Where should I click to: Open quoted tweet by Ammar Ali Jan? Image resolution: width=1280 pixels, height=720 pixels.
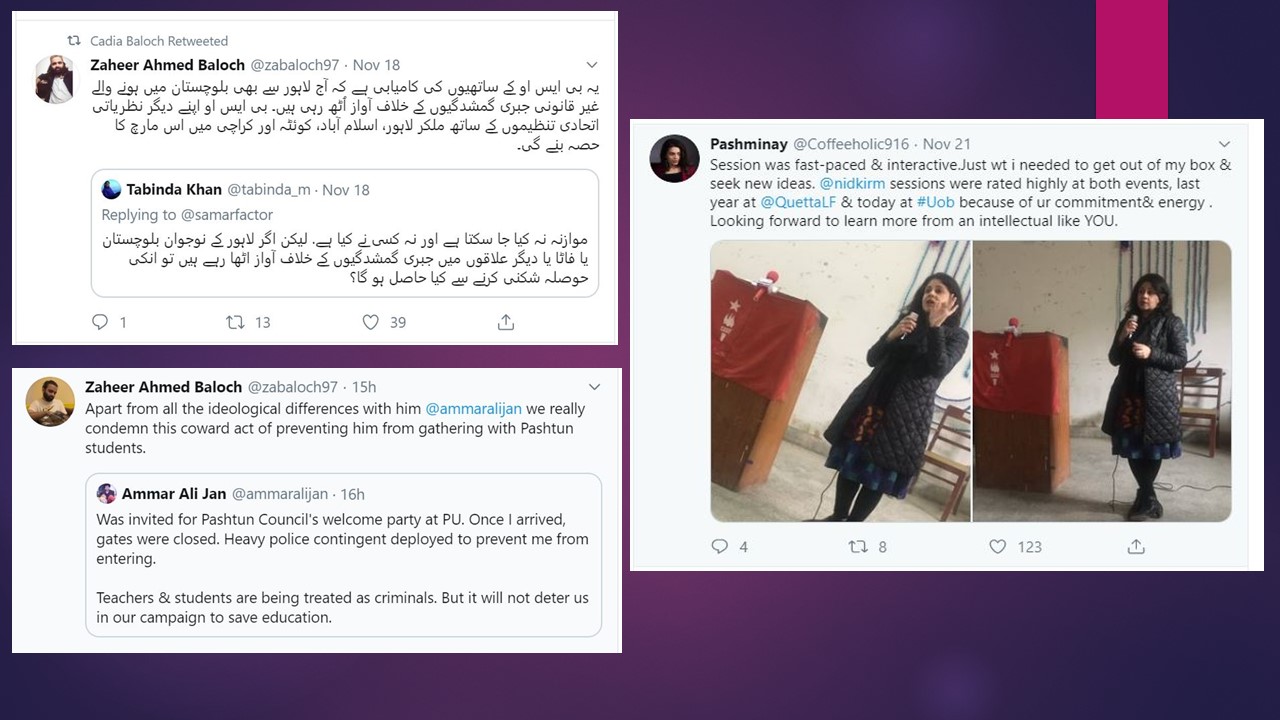[x=344, y=555]
